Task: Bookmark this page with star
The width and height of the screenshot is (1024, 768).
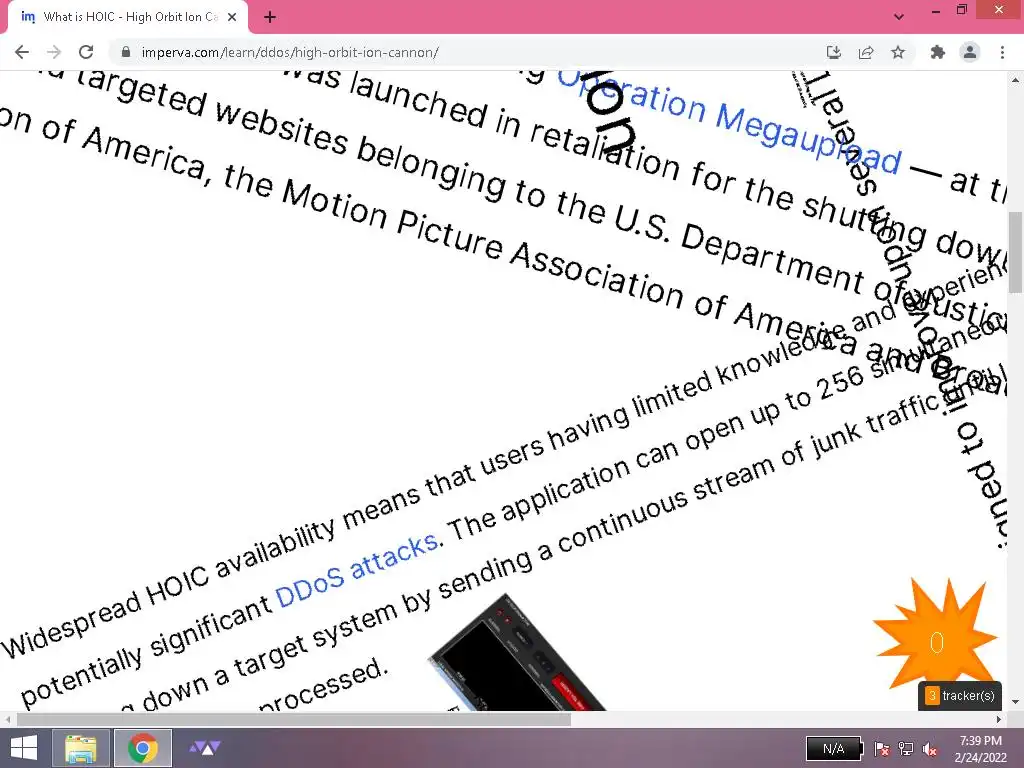Action: 898,52
